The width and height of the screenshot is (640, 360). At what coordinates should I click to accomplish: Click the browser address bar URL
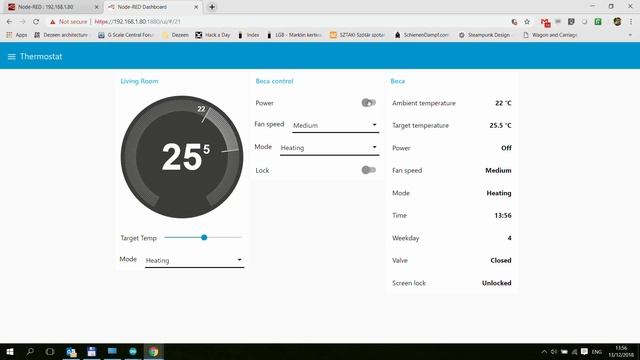tap(138, 22)
